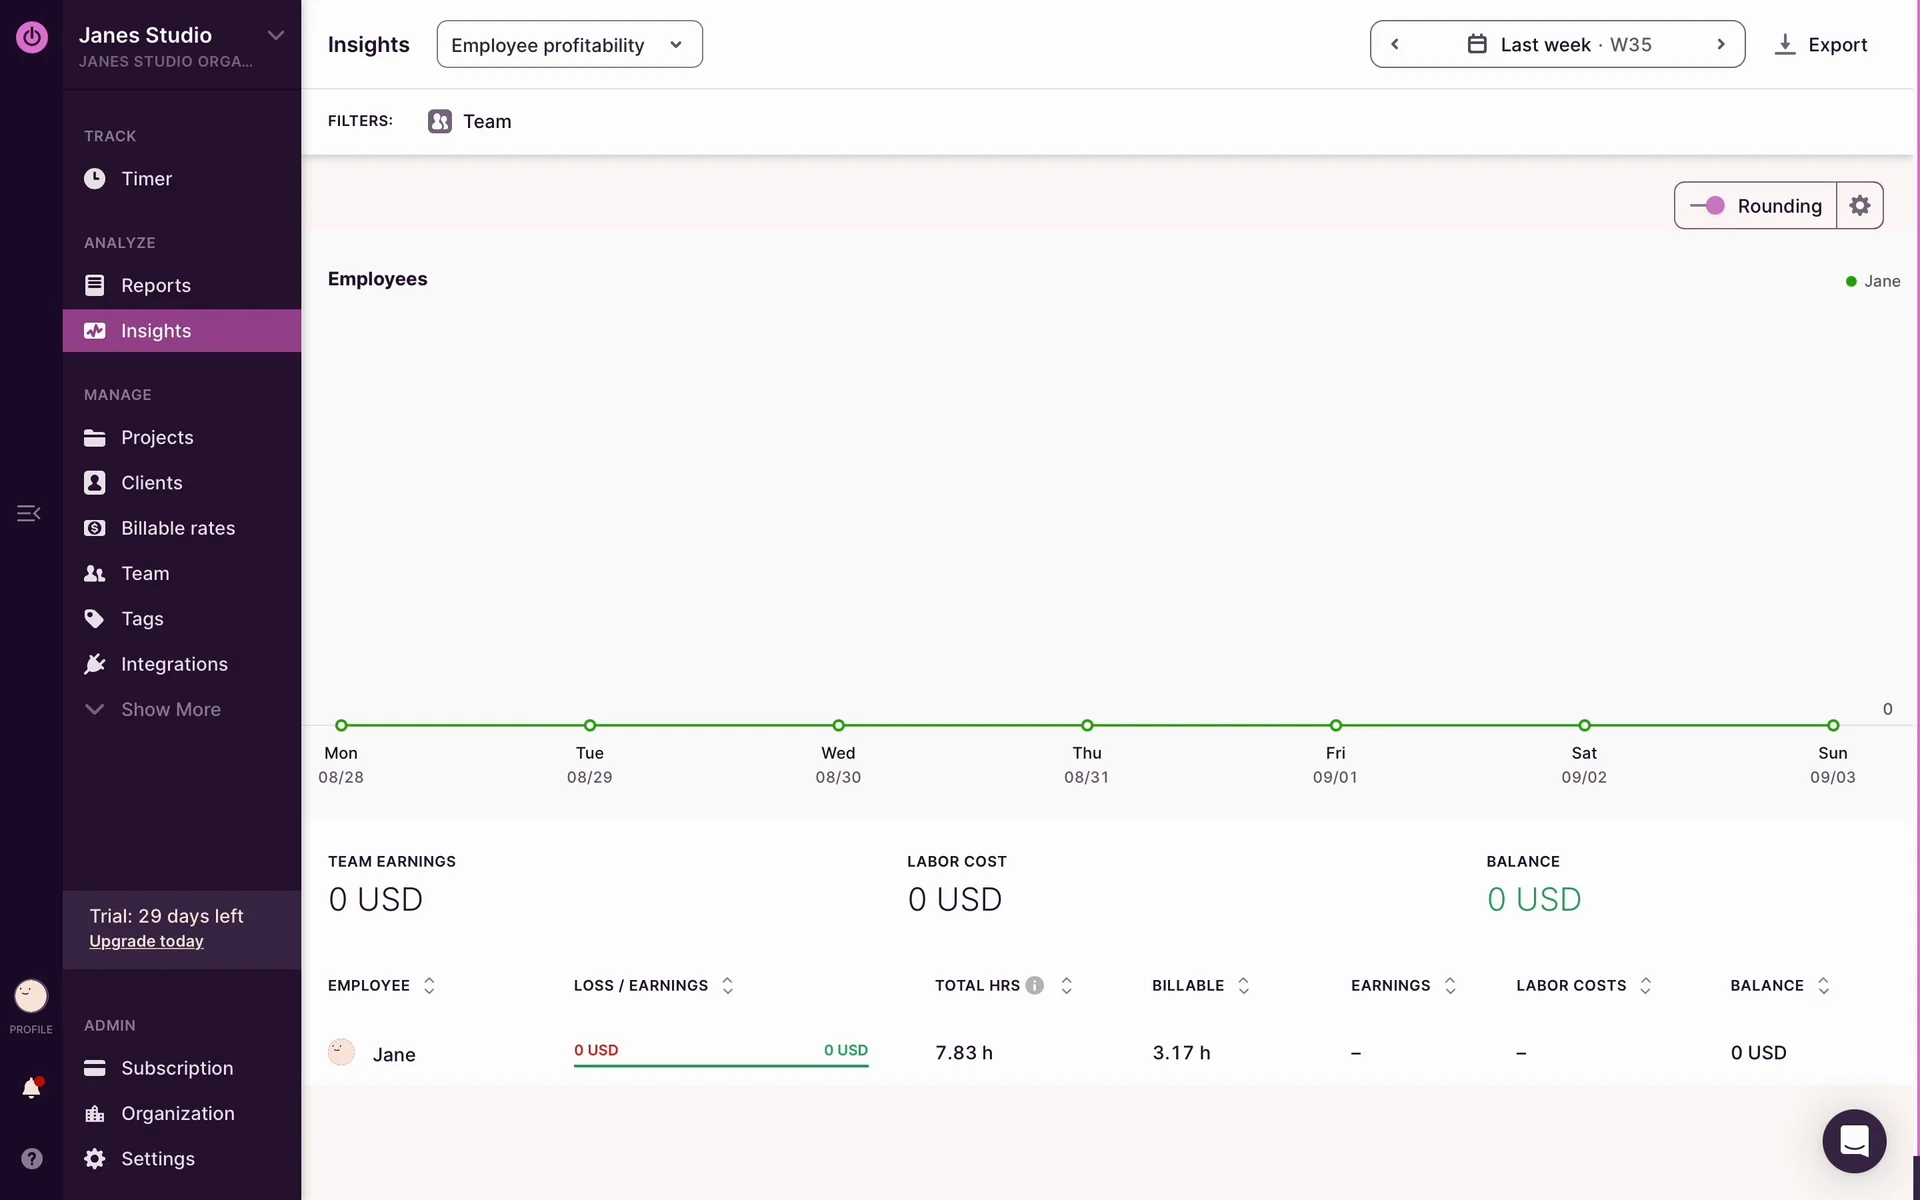Click Wednesday 08/30 chart point
The image size is (1920, 1200).
click(x=838, y=725)
